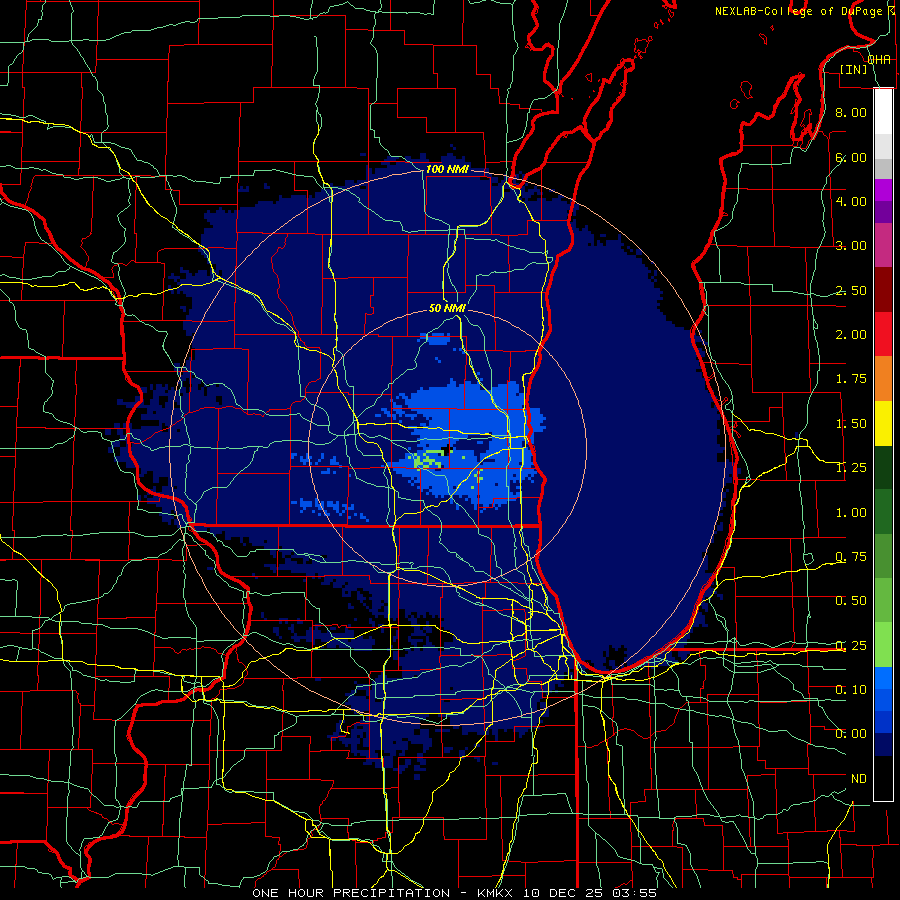Click the "ND" legend label
The height and width of the screenshot is (900, 900).
(x=858, y=779)
